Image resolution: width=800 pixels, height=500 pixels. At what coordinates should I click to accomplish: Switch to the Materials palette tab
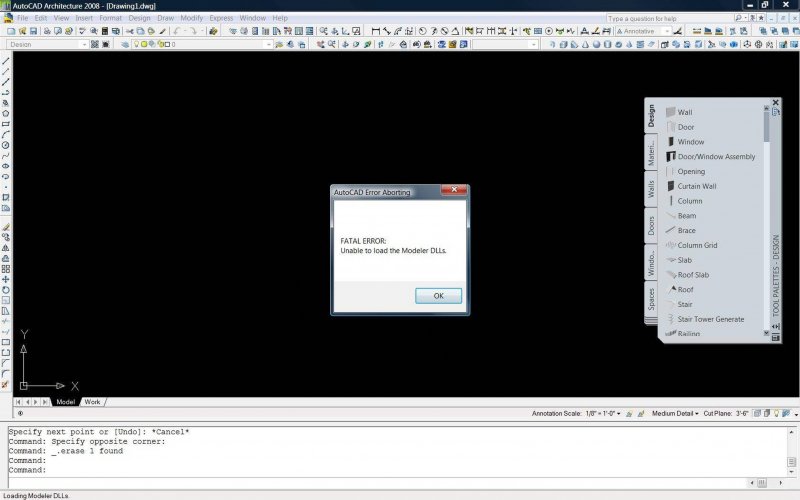click(x=651, y=153)
